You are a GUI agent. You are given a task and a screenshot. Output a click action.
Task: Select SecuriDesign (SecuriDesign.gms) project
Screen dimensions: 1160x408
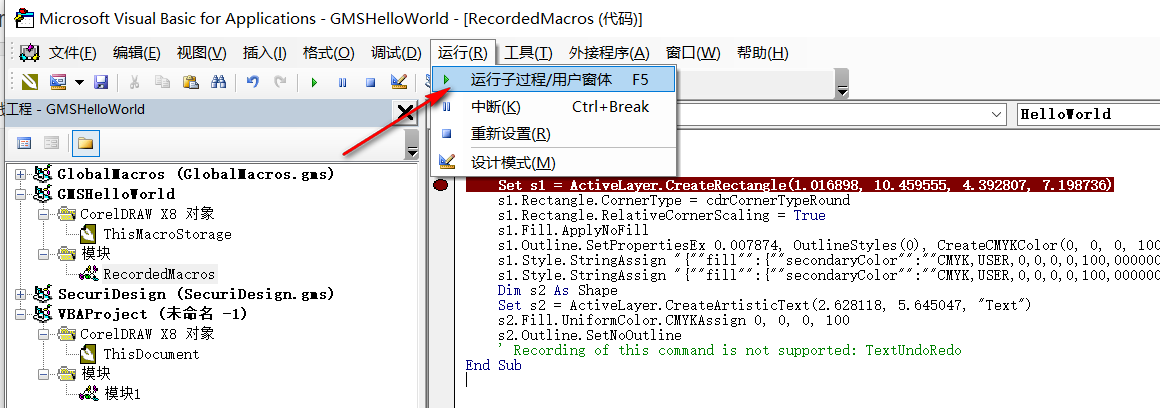click(x=195, y=294)
